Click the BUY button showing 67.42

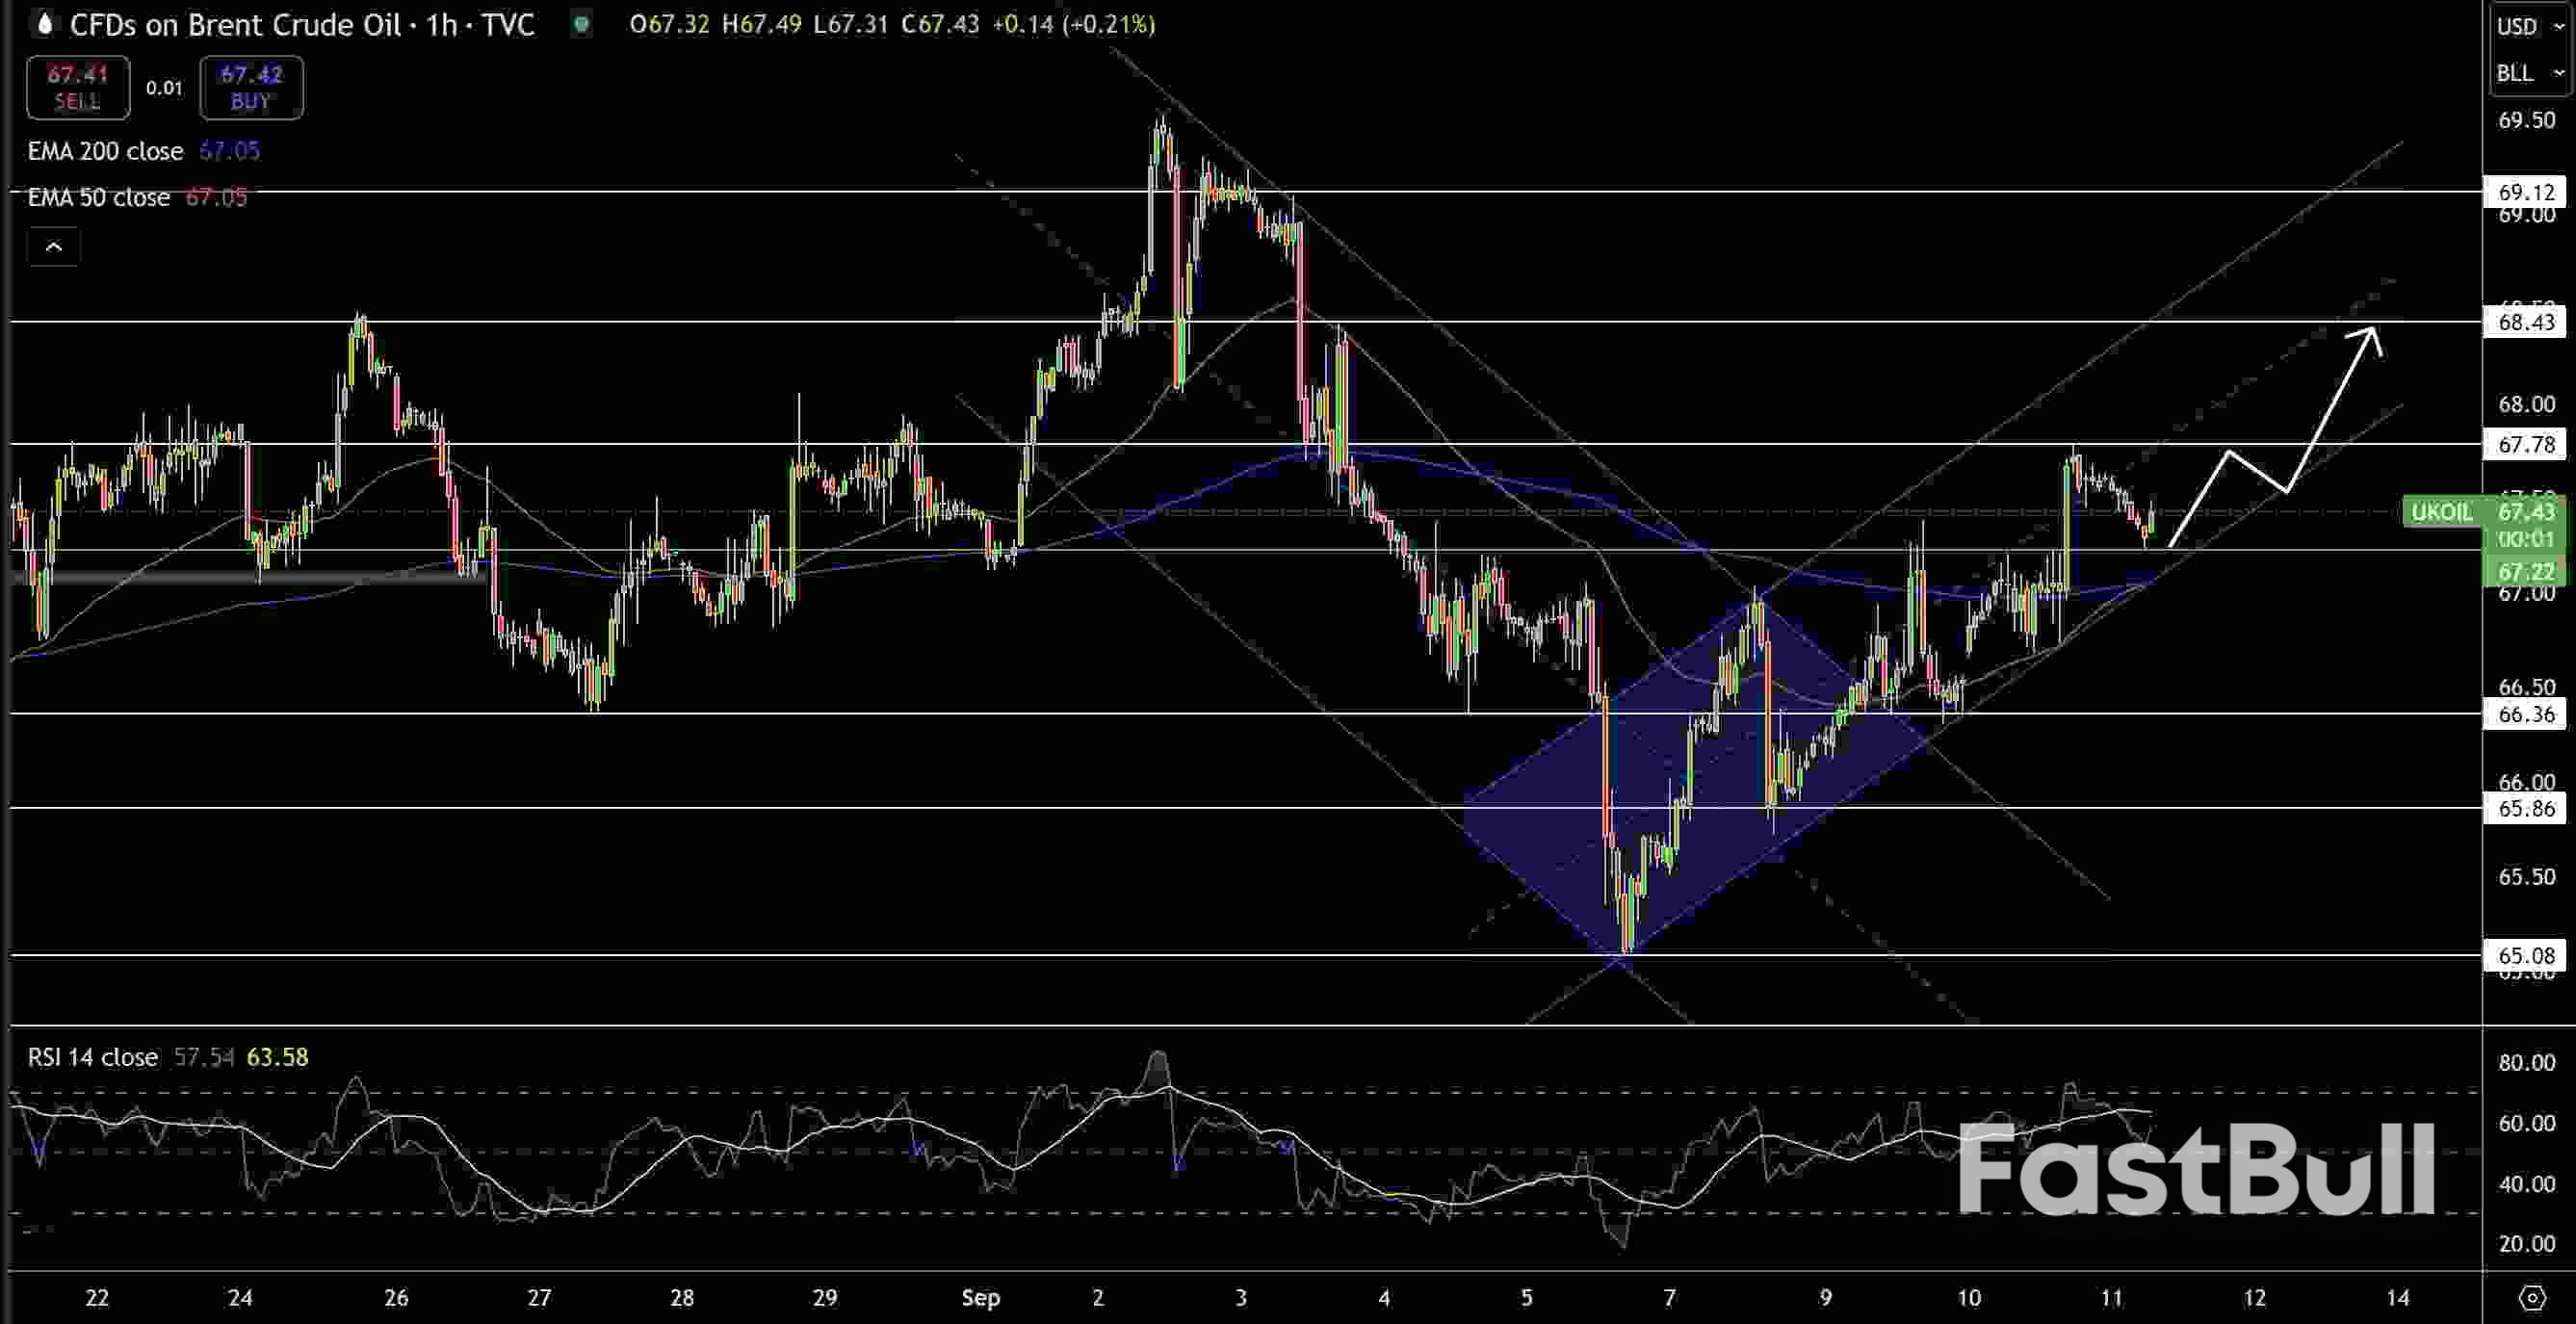coord(251,87)
